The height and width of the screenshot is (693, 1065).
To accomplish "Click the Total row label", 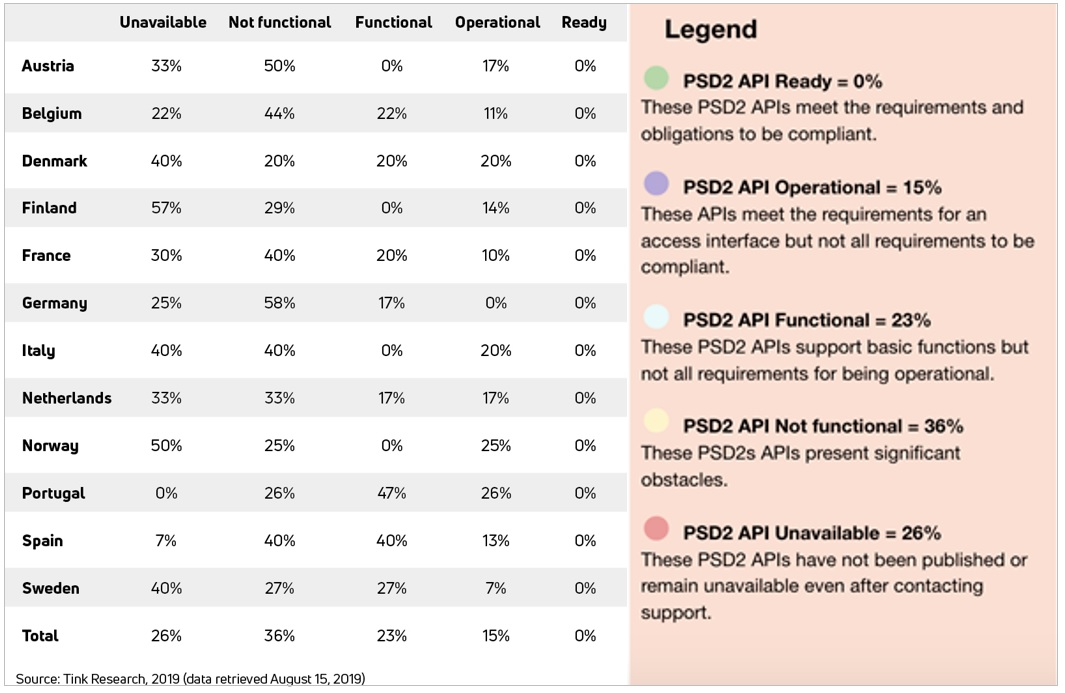I will 40,636.
